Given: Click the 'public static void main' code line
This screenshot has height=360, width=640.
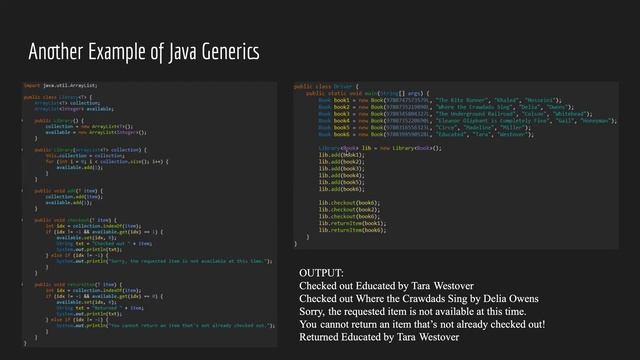Looking at the screenshot, I should (x=367, y=93).
